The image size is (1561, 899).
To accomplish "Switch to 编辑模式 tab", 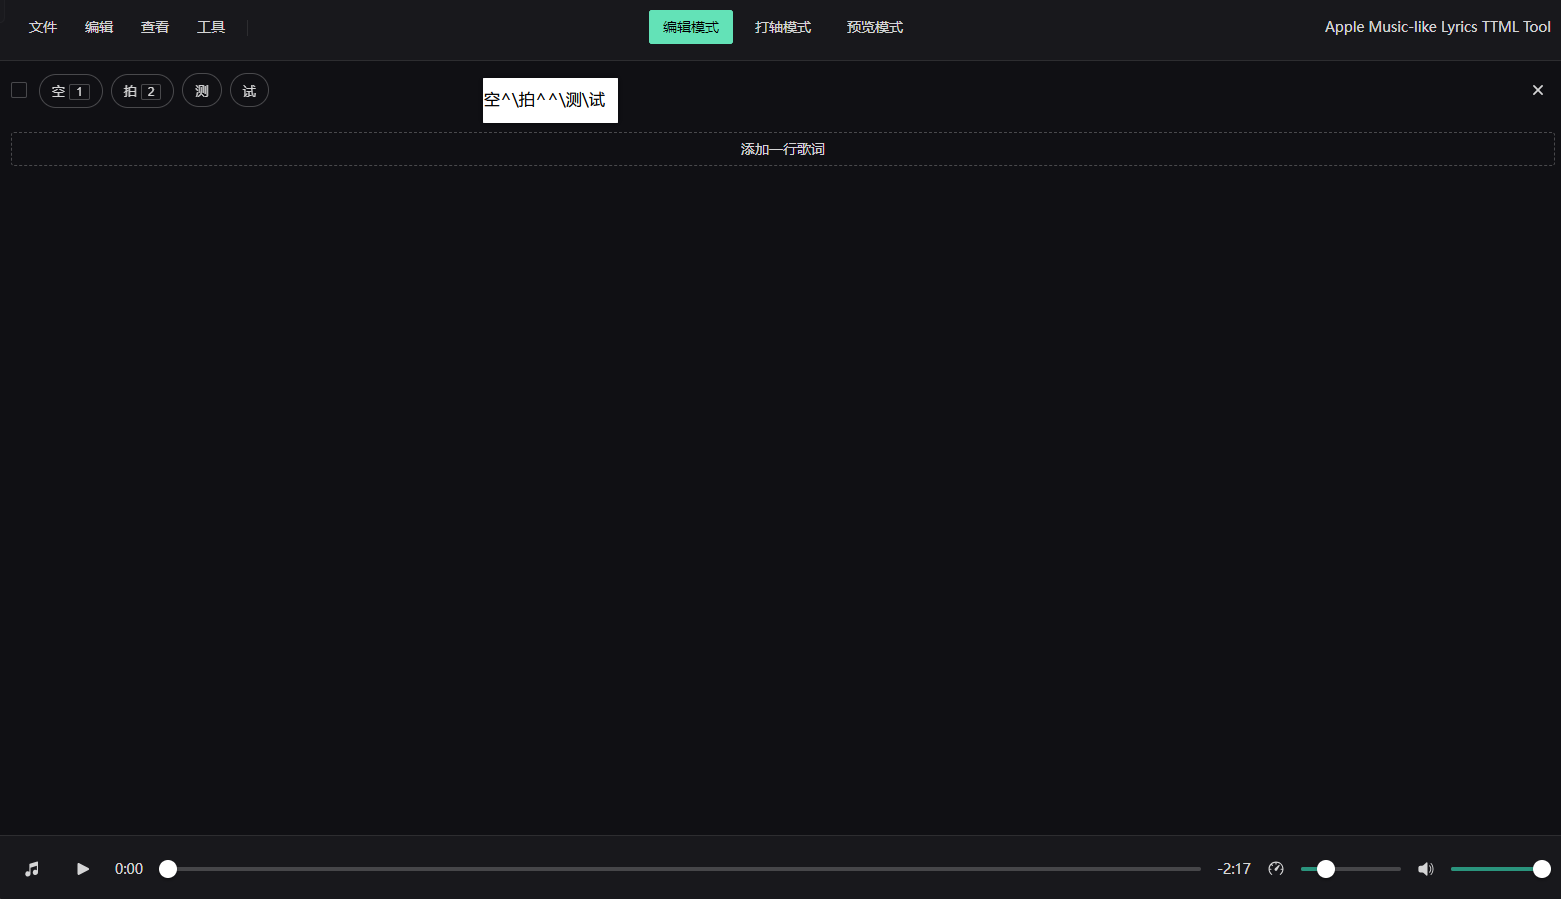I will point(691,27).
